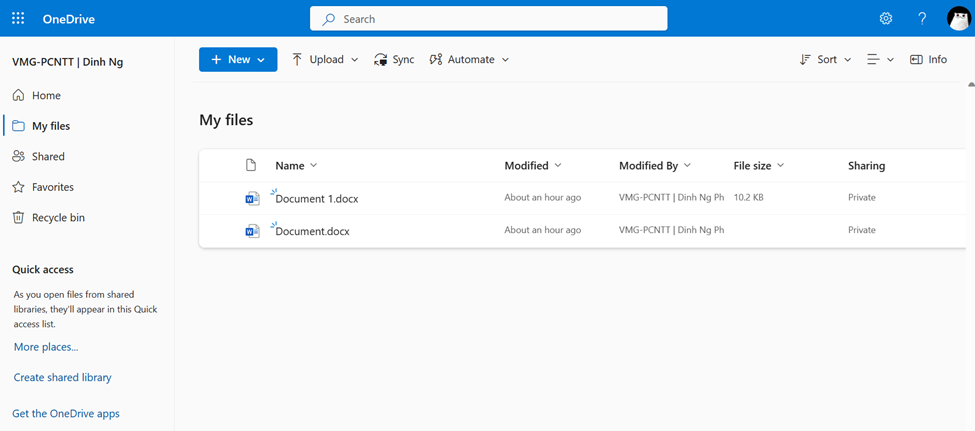Expand the Automate dropdown chevron
The image size is (975, 431).
505,60
